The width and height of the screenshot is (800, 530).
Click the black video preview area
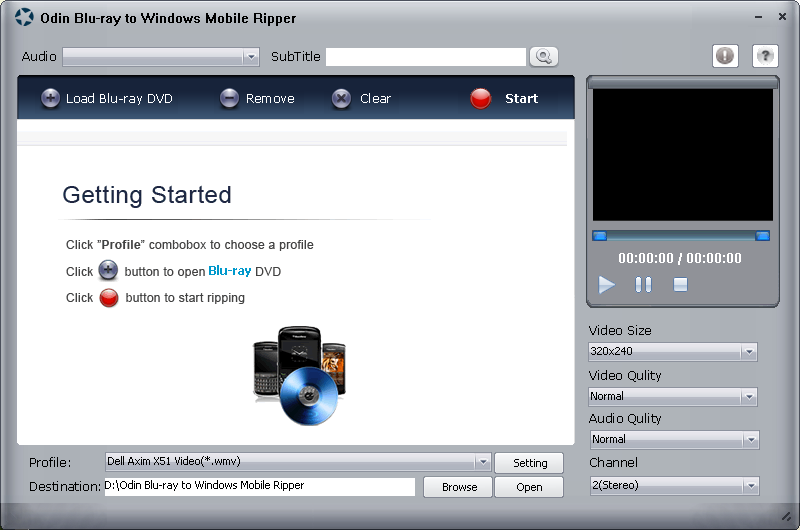point(683,155)
